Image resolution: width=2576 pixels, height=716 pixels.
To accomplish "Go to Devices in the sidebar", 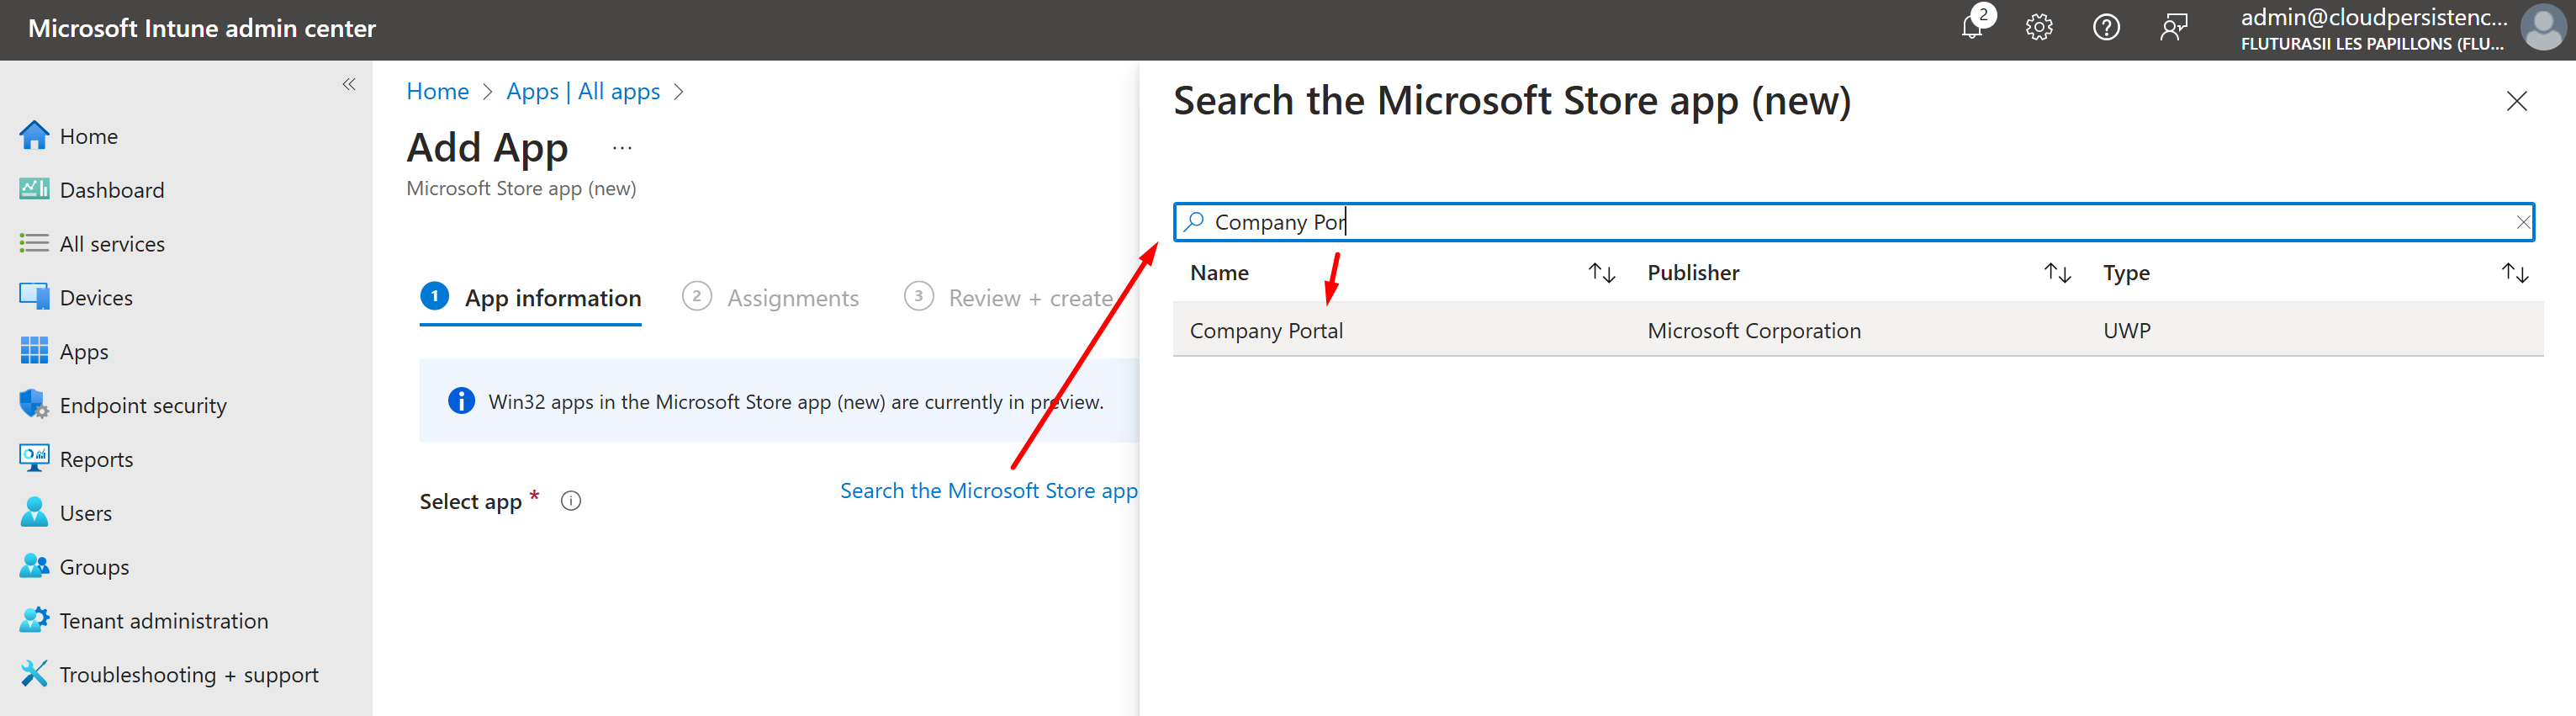I will click(x=96, y=298).
